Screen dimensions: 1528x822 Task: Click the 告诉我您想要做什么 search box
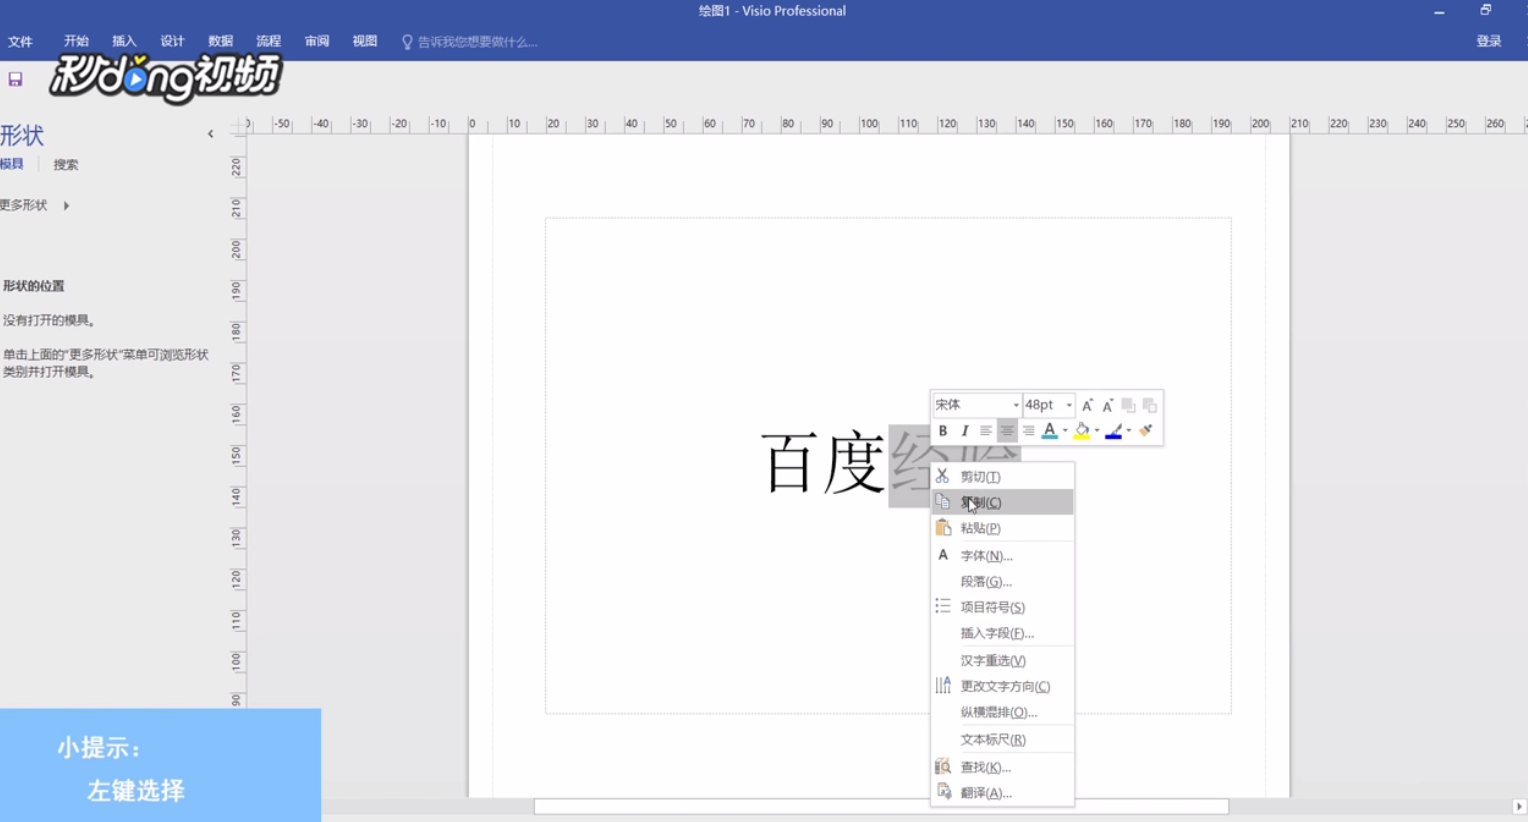477,42
